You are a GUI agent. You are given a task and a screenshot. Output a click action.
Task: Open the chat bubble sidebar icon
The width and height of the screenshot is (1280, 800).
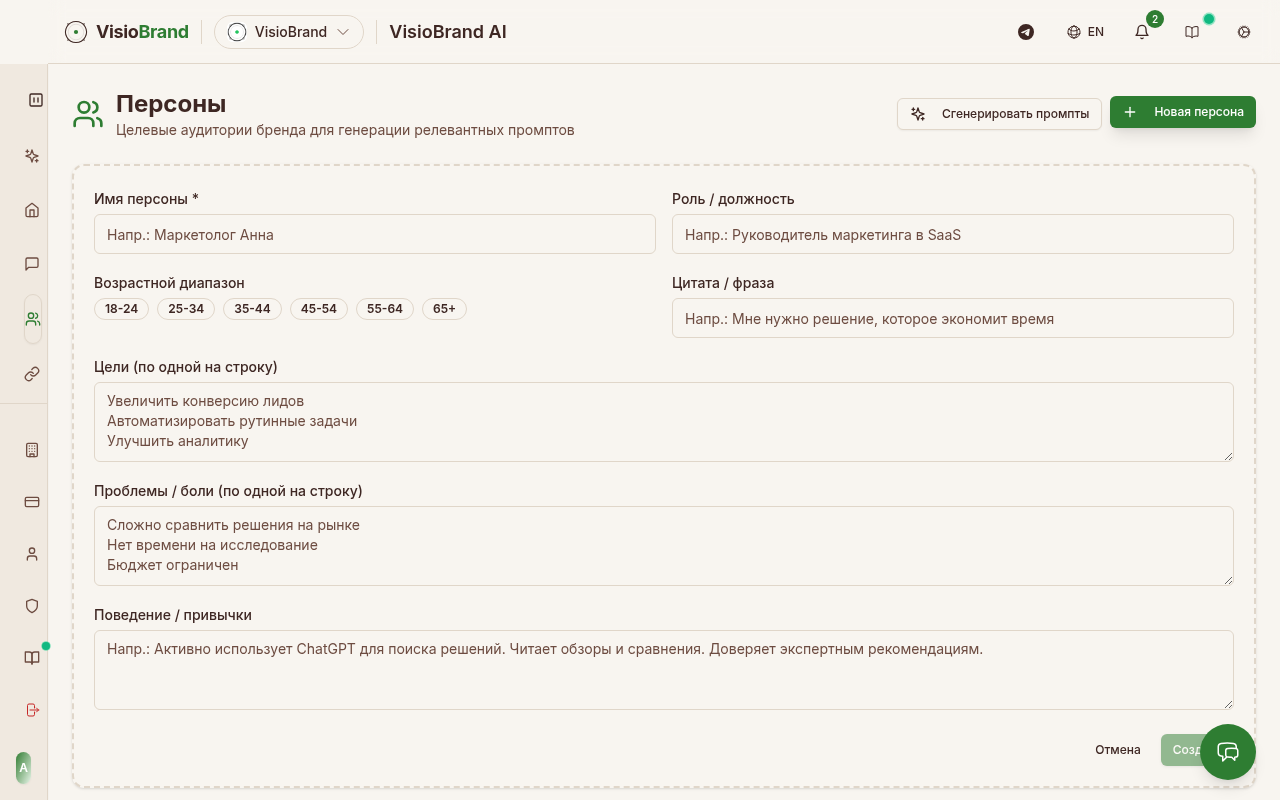(32, 264)
